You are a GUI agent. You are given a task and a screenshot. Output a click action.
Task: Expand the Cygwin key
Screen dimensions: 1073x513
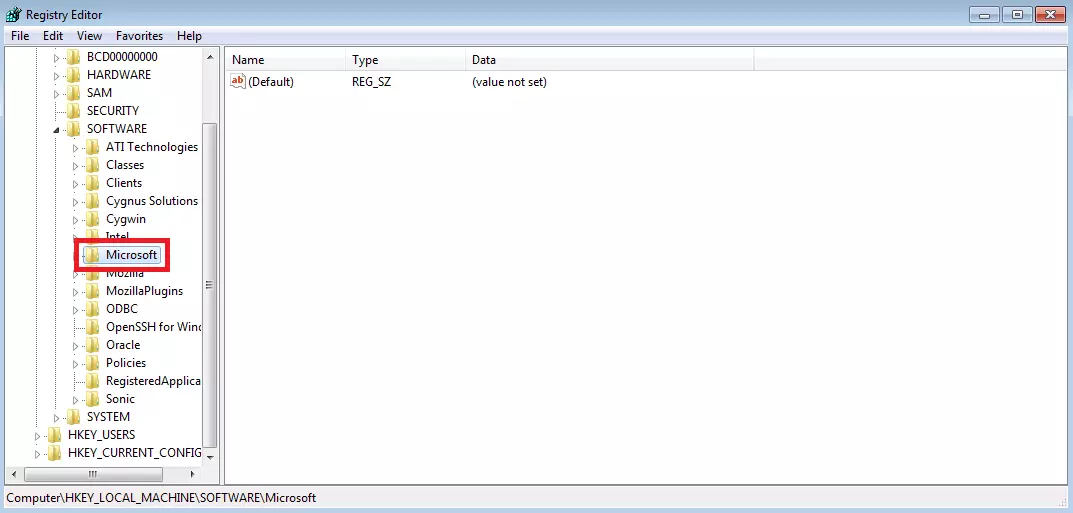click(x=76, y=220)
